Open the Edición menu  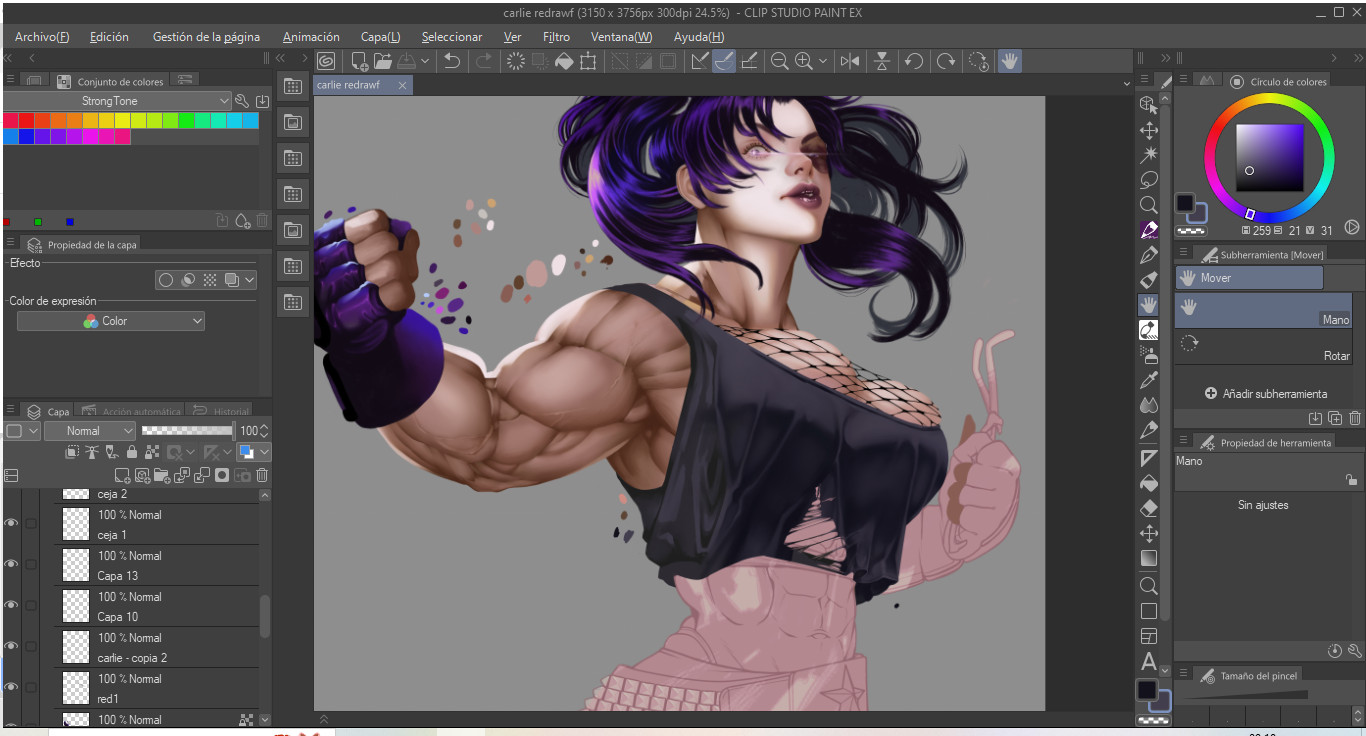109,37
